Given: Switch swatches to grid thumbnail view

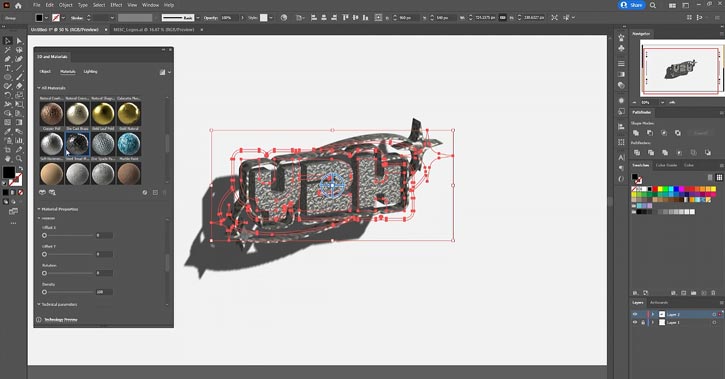Looking at the screenshot, I should coord(719,177).
